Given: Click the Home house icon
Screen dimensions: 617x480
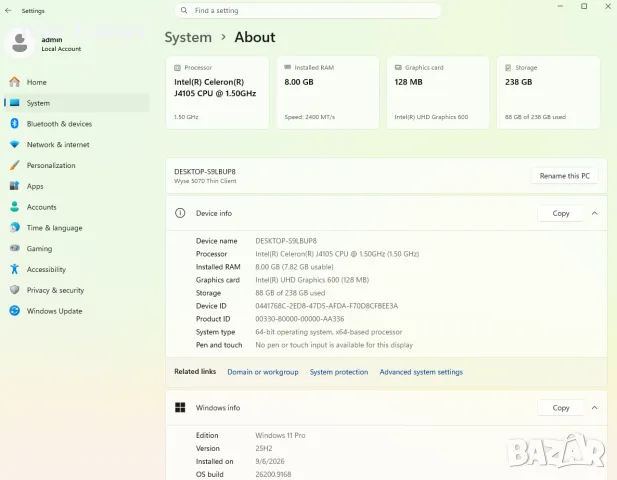Looking at the screenshot, I should point(15,82).
